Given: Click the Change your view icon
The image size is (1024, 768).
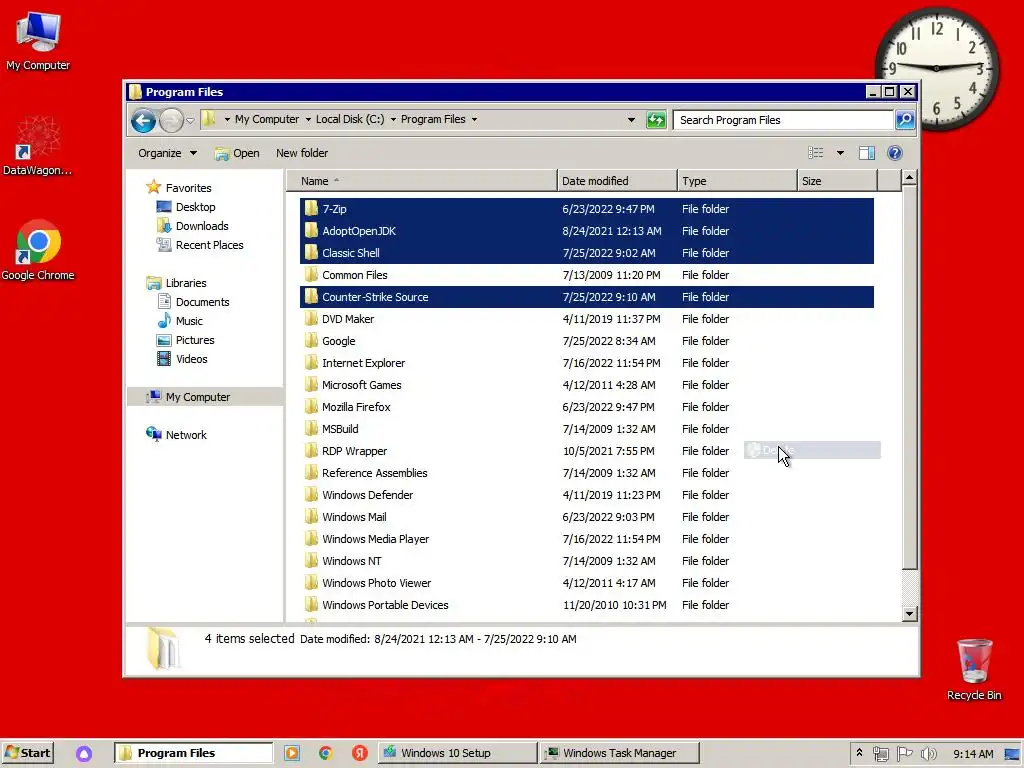Looking at the screenshot, I should pos(816,153).
